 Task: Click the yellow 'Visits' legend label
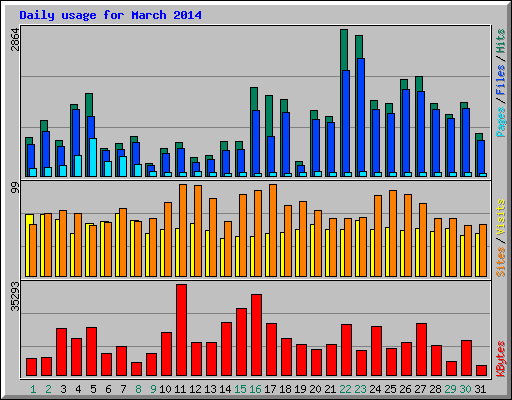pos(501,218)
